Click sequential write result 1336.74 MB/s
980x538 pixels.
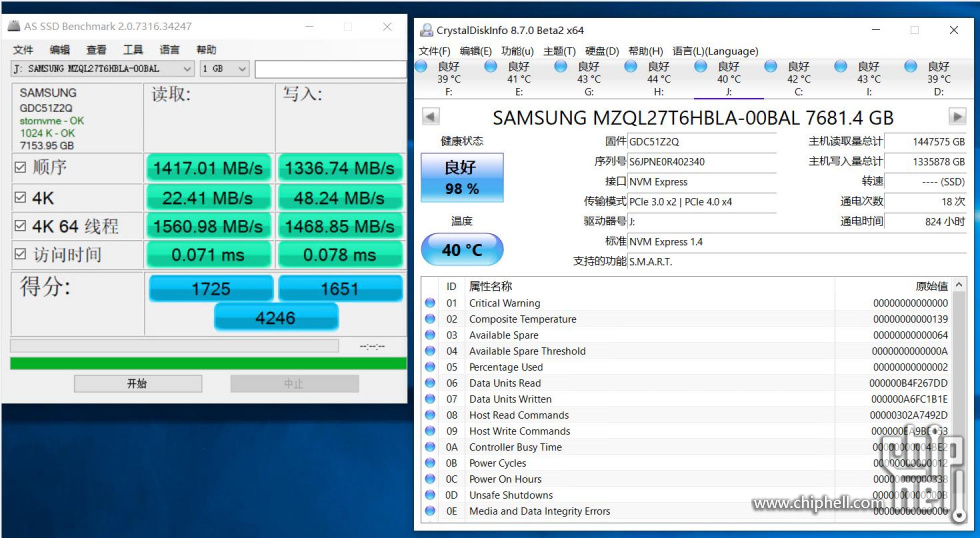340,168
